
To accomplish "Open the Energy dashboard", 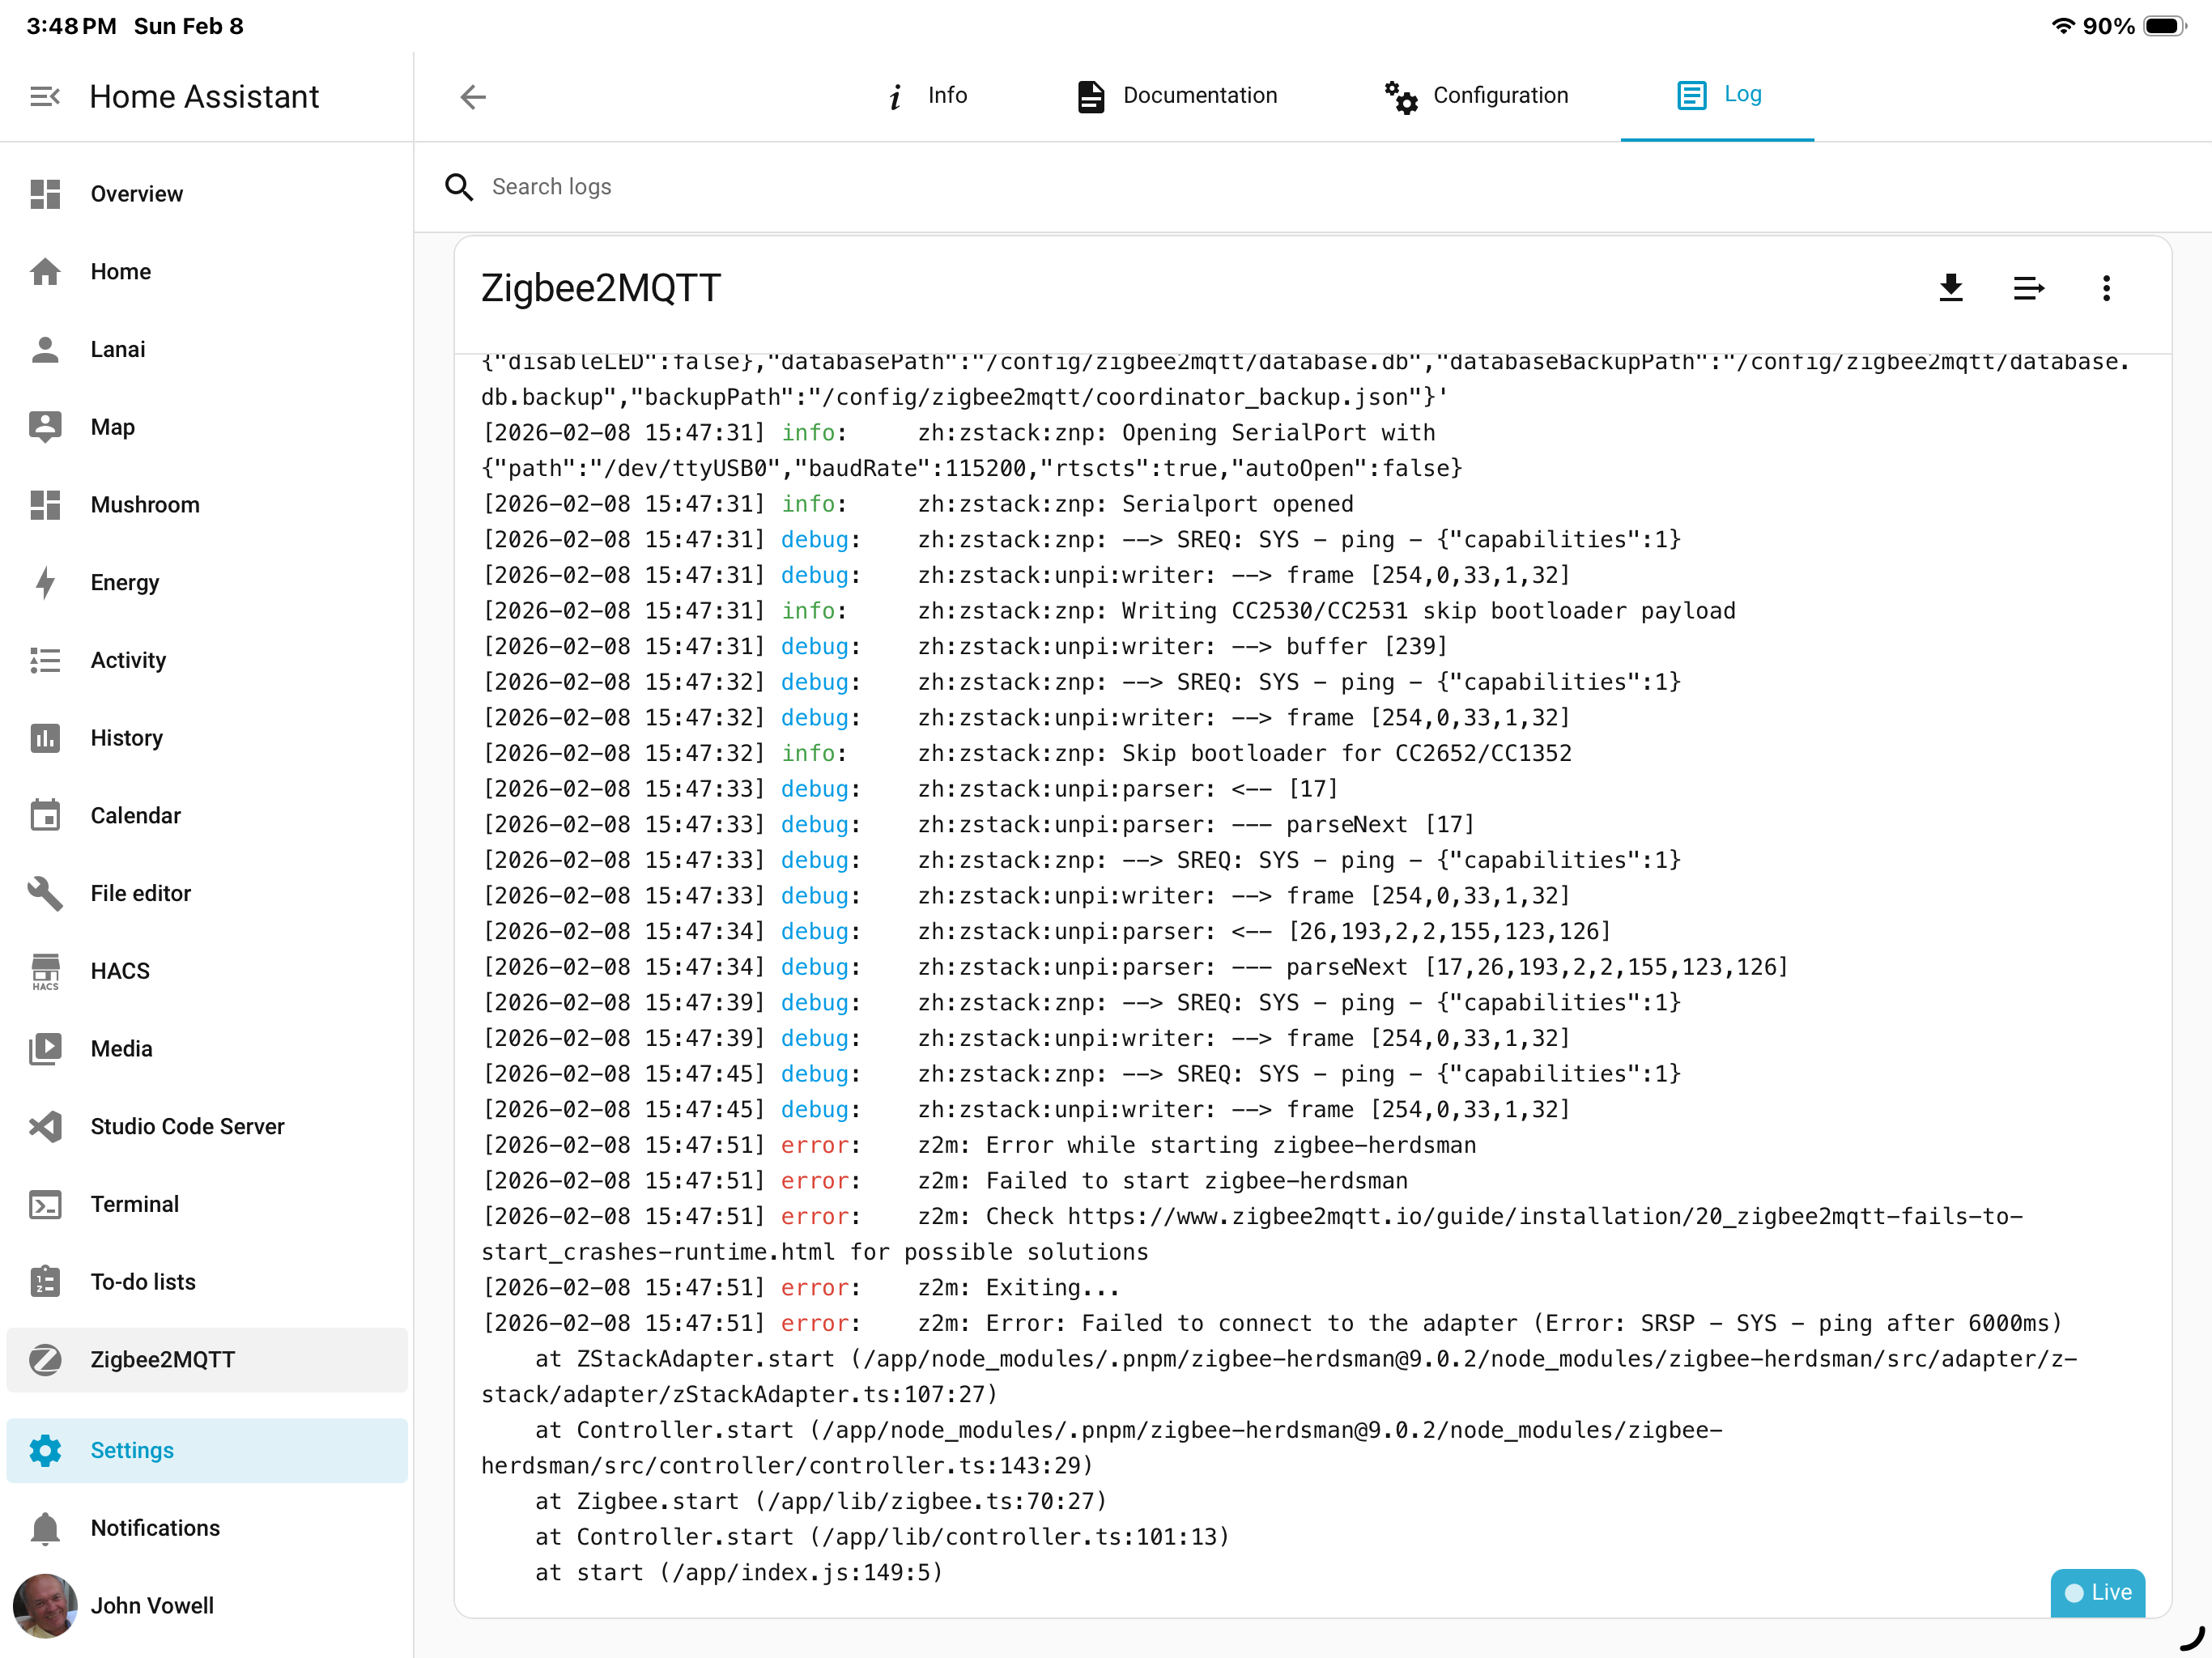I will [124, 582].
